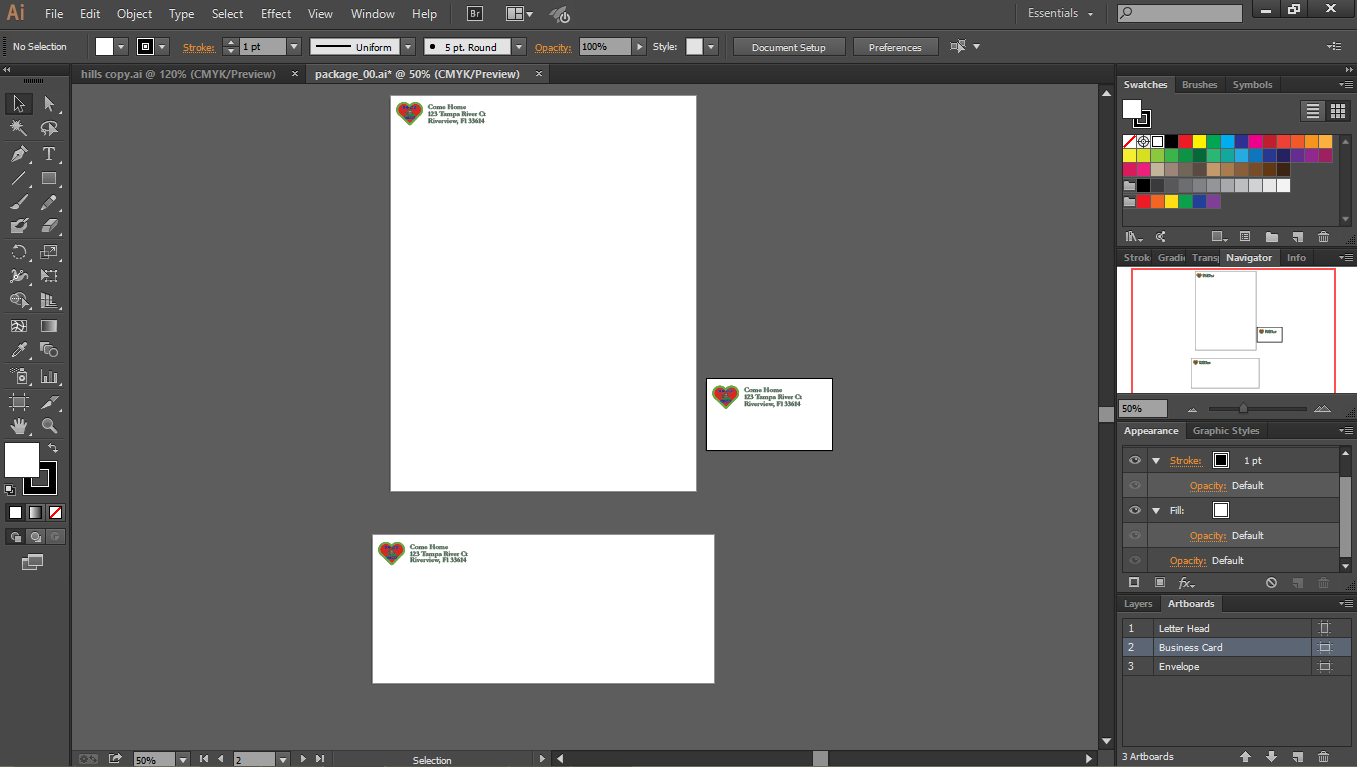Toggle visibility of Fill appearance attribute

1134,511
